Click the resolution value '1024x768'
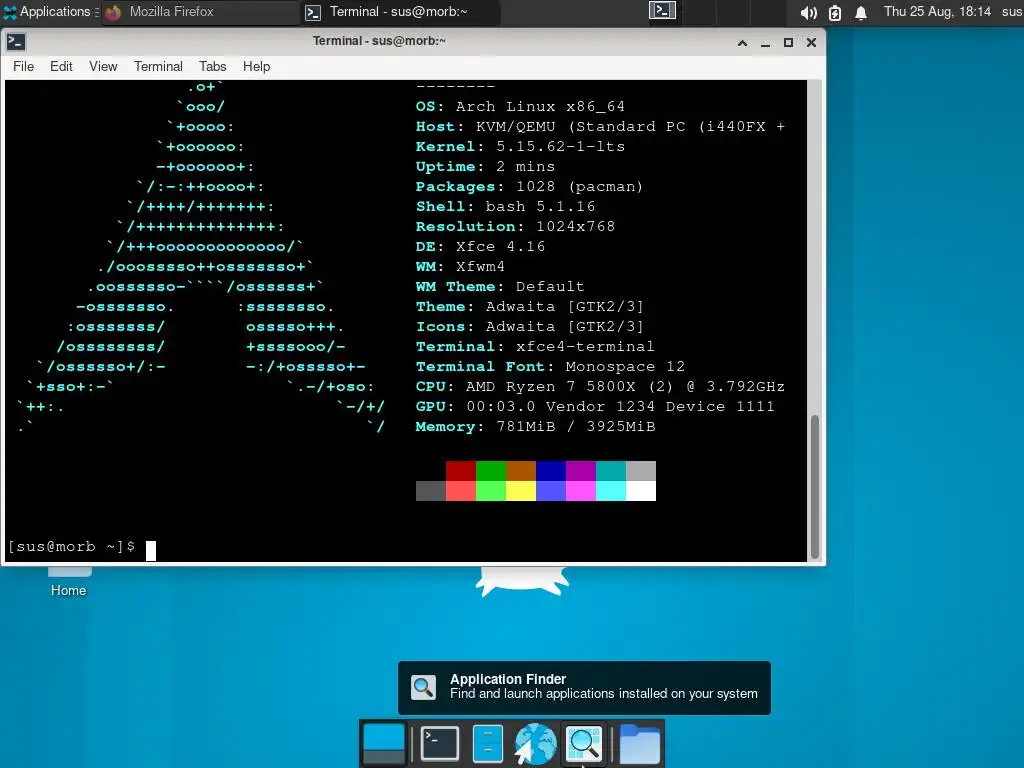This screenshot has width=1024, height=768. pos(575,227)
